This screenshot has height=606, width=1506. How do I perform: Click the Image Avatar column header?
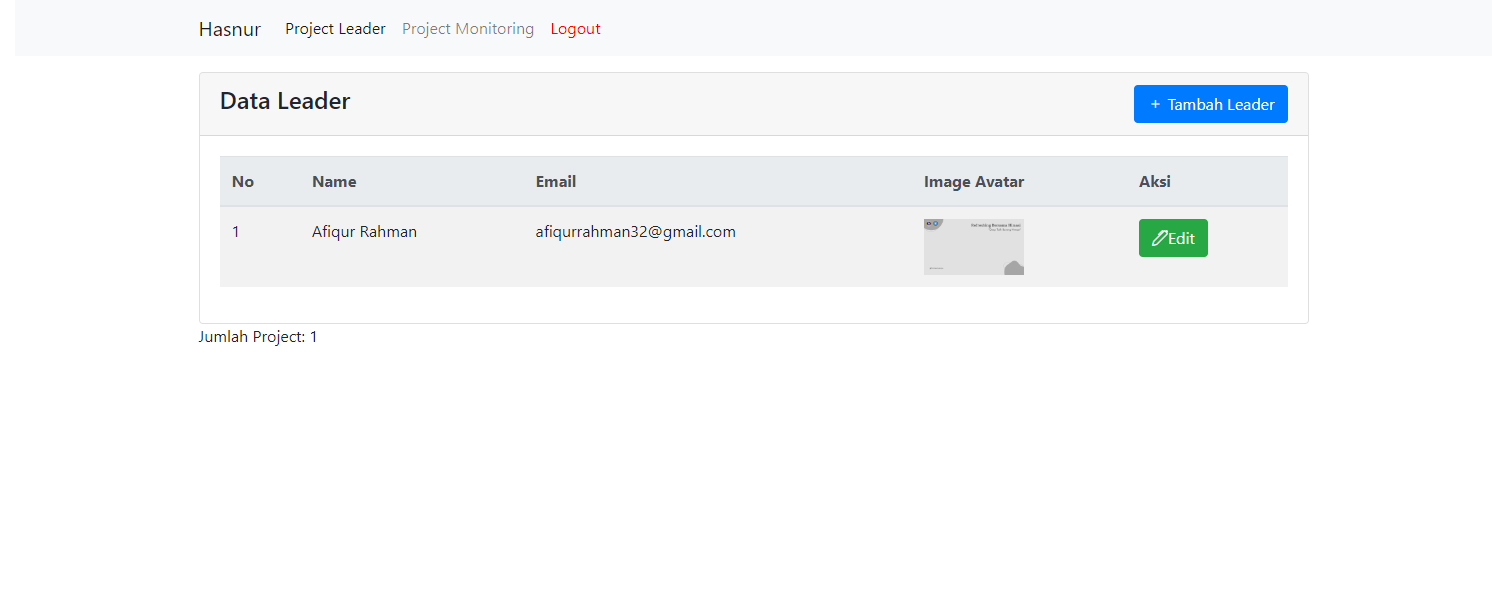point(974,182)
